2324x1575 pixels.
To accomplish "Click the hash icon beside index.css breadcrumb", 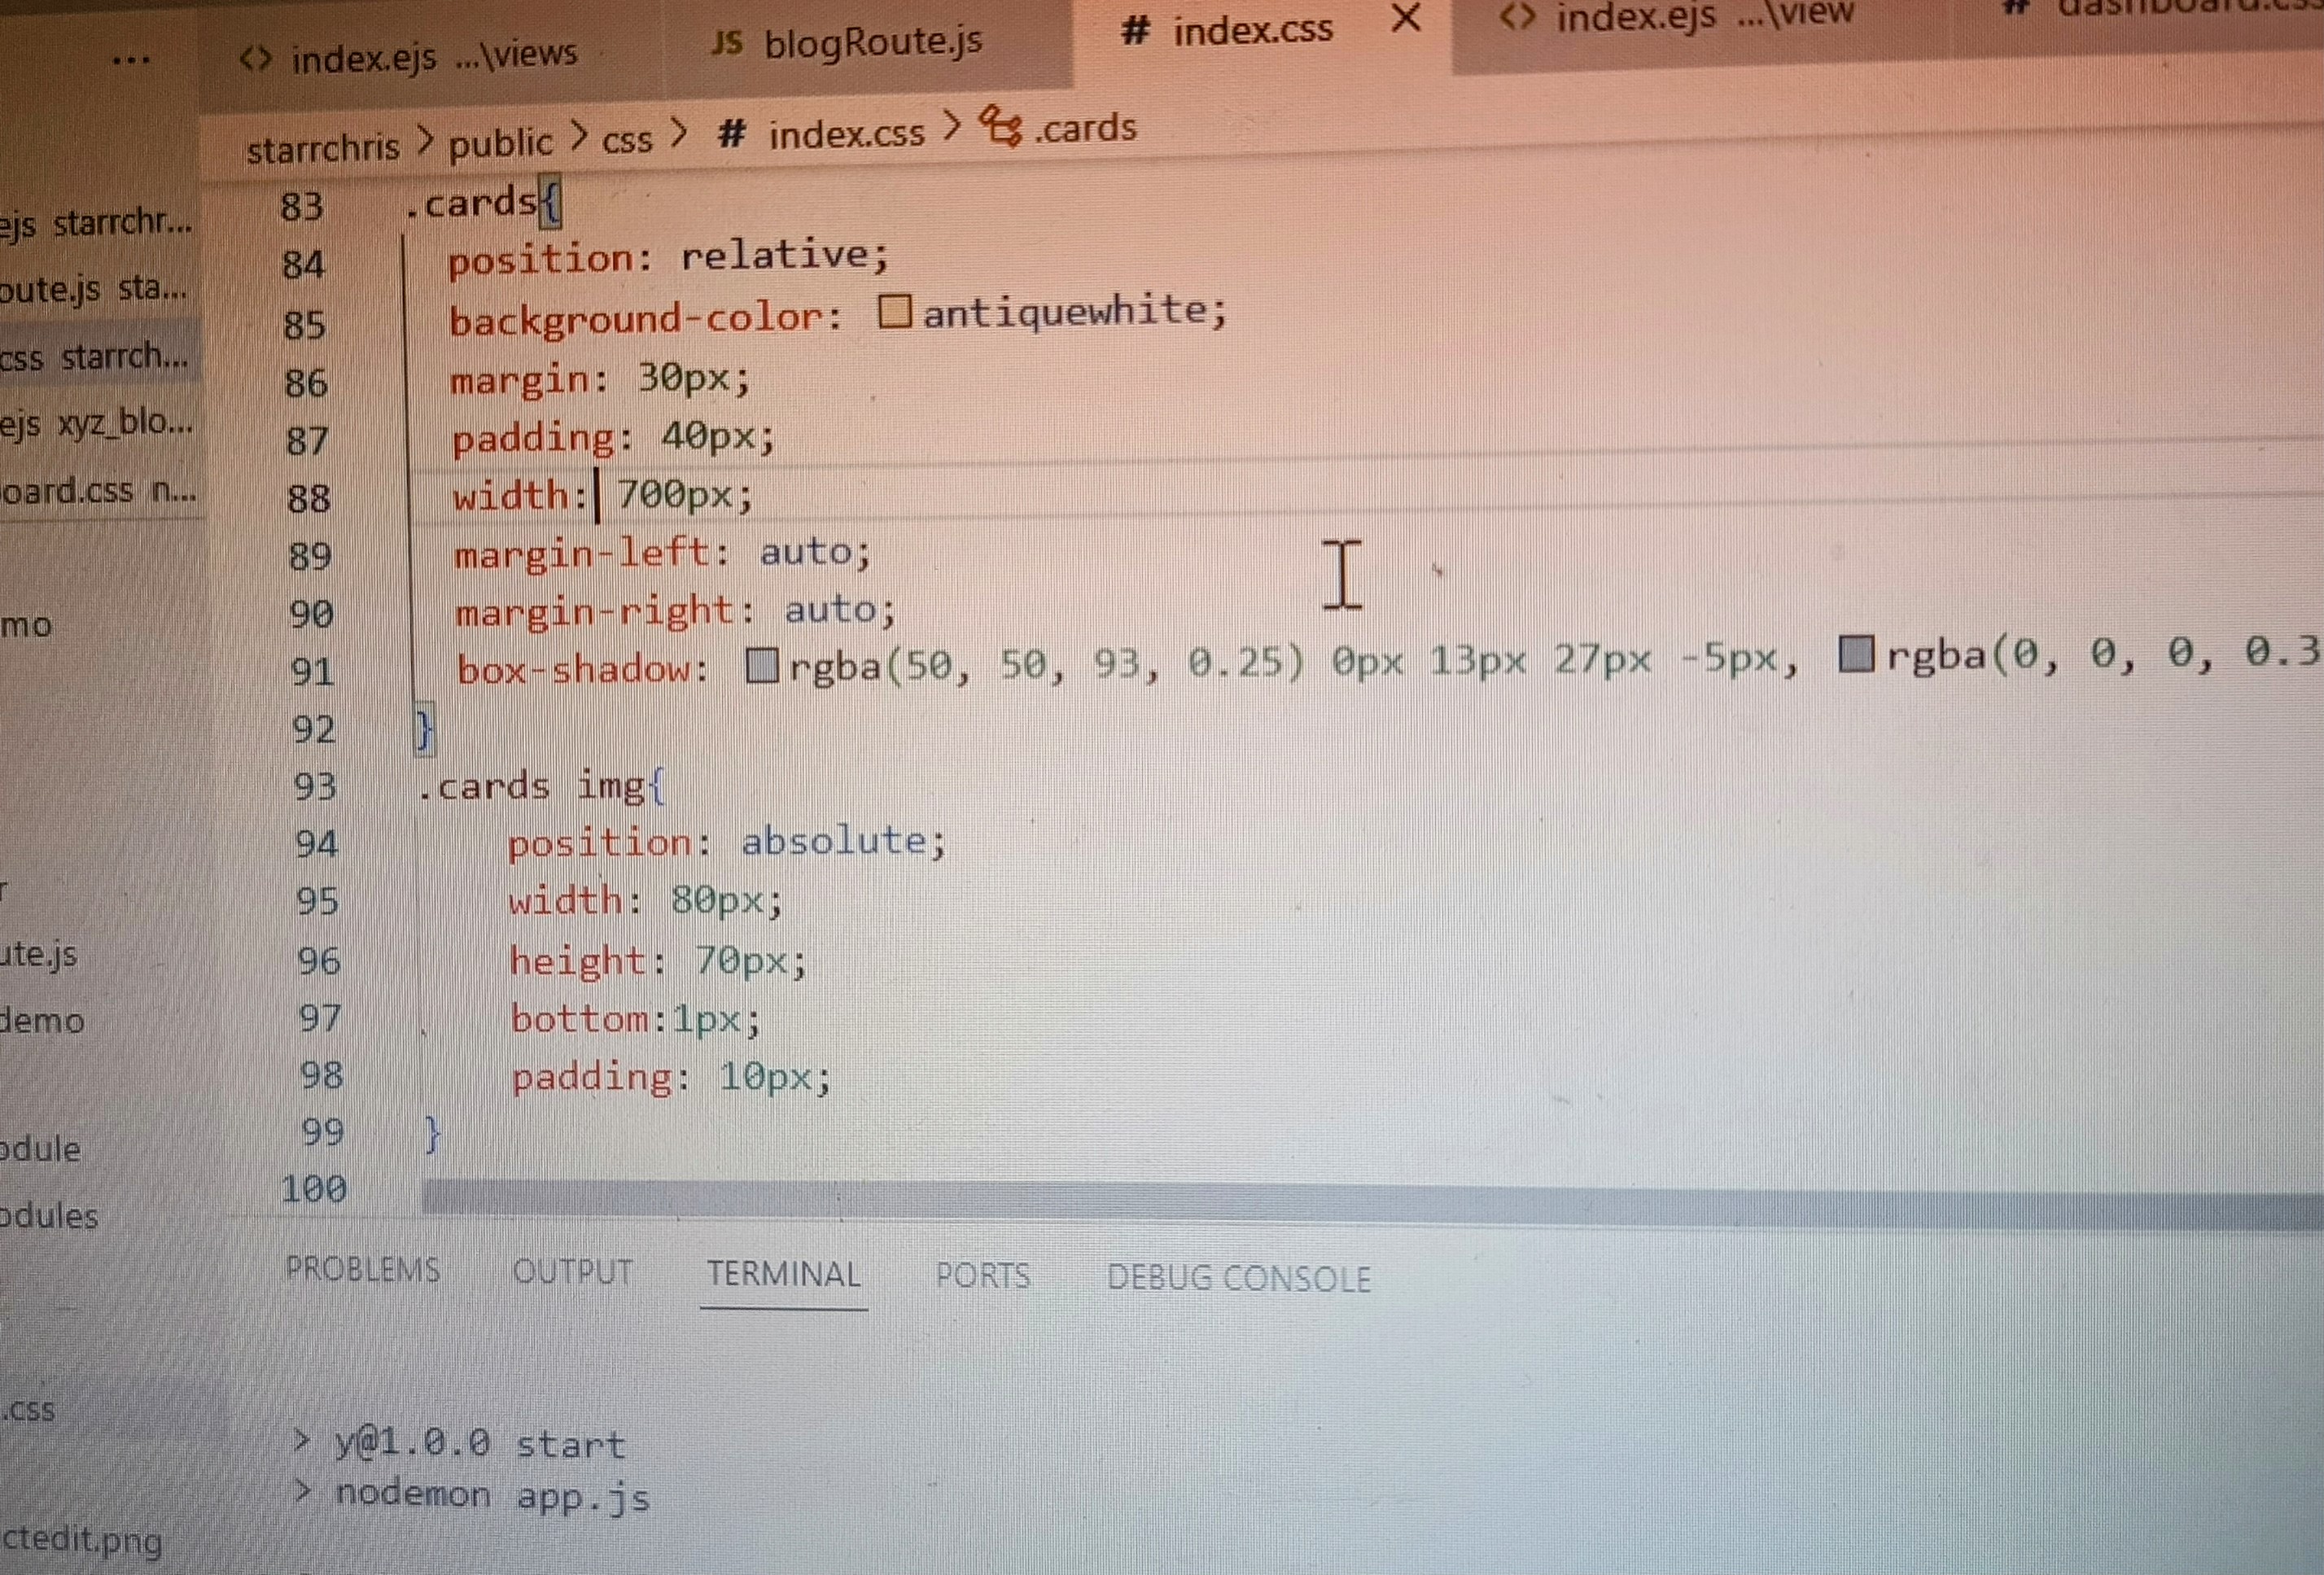I will 732,133.
